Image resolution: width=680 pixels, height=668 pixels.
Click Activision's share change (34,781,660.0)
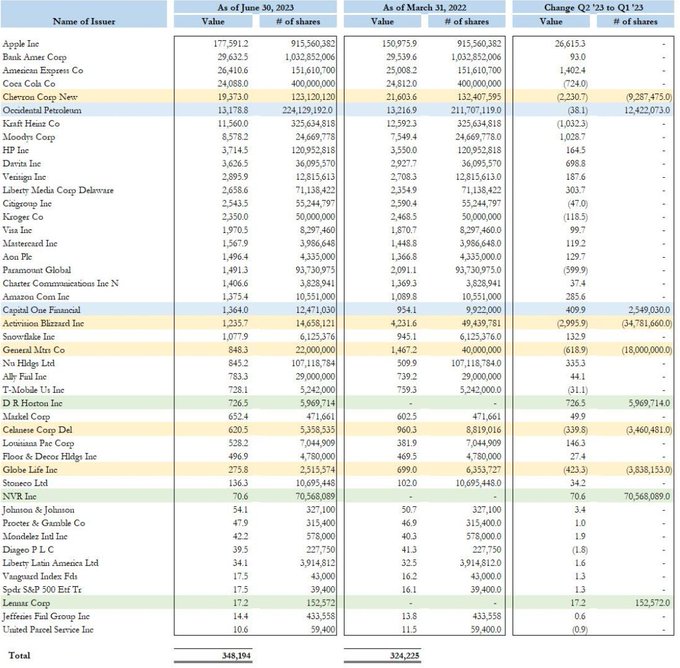point(647,323)
